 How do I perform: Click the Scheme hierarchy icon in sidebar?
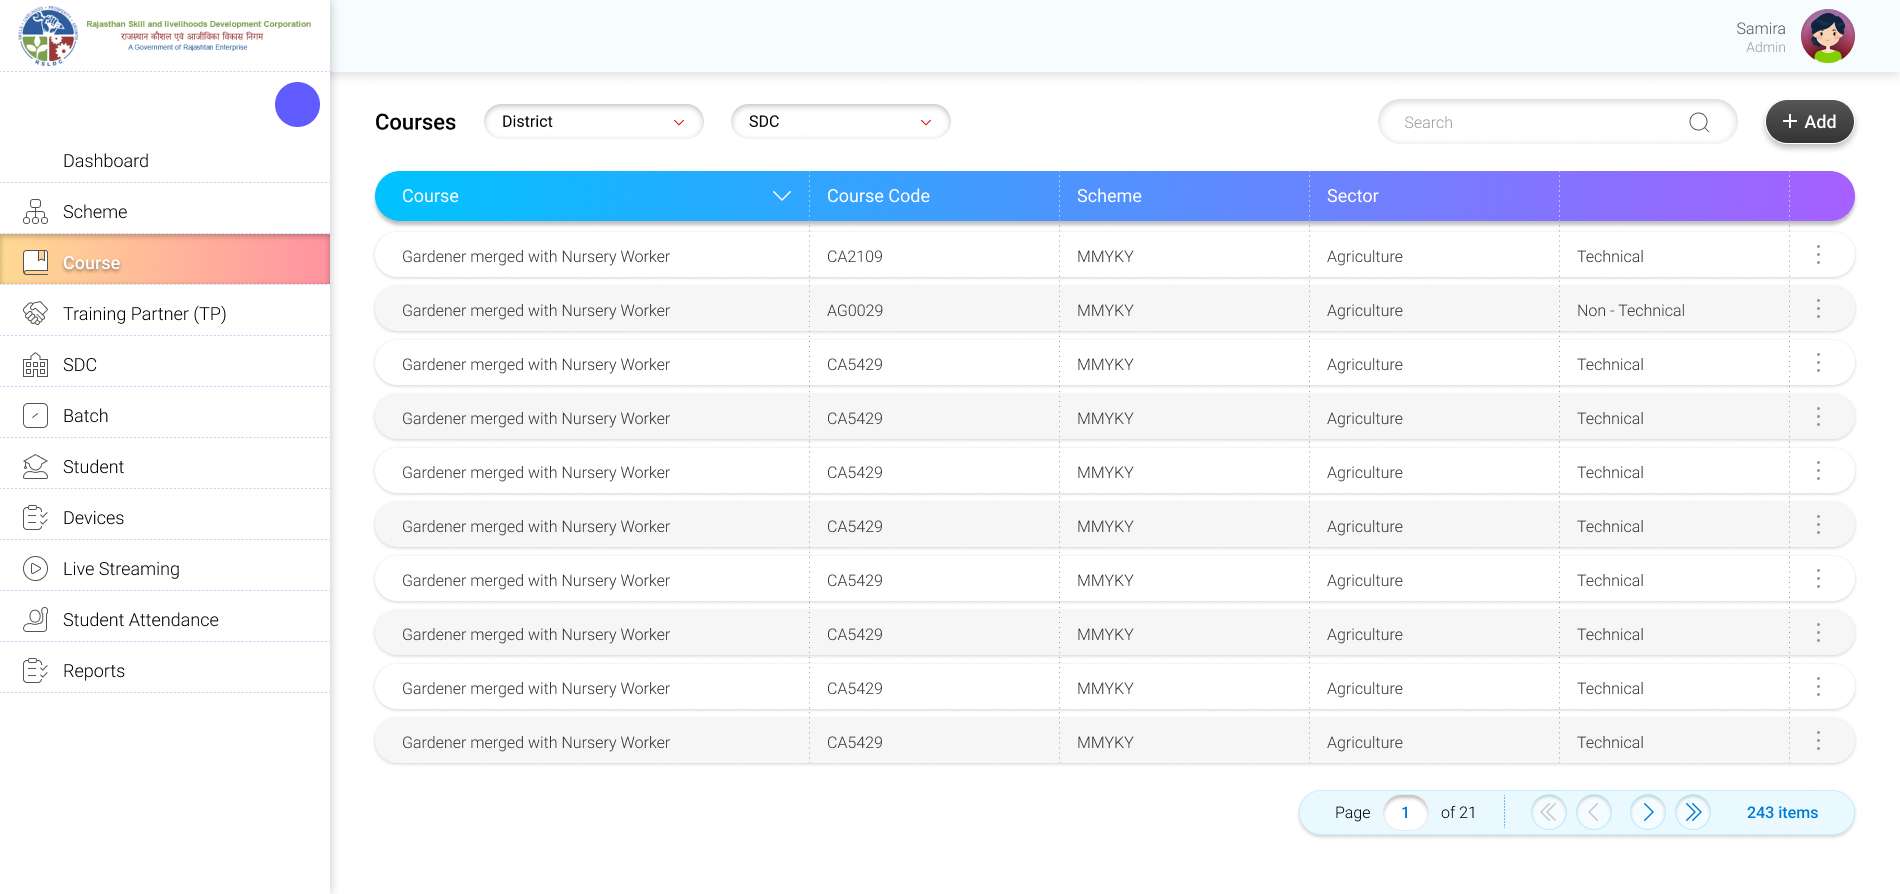(35, 211)
